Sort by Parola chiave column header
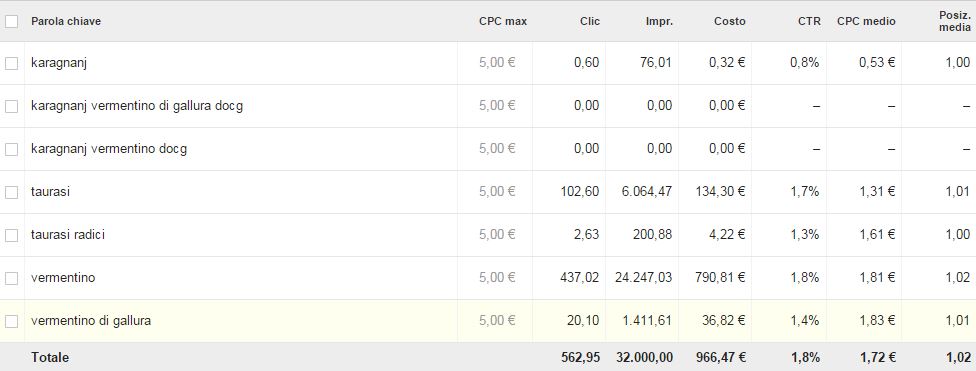Screen dimensions: 976x371 pos(66,21)
